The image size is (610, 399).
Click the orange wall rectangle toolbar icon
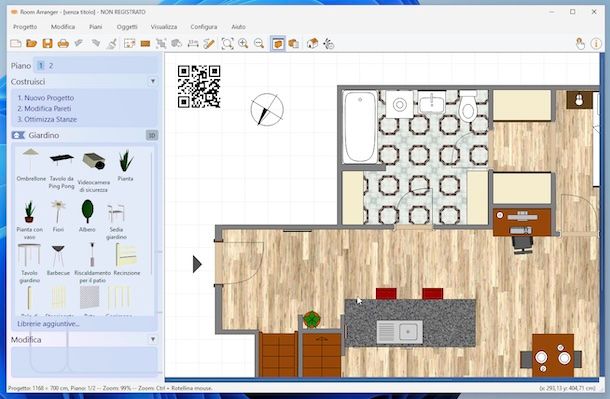pyautogui.click(x=145, y=44)
